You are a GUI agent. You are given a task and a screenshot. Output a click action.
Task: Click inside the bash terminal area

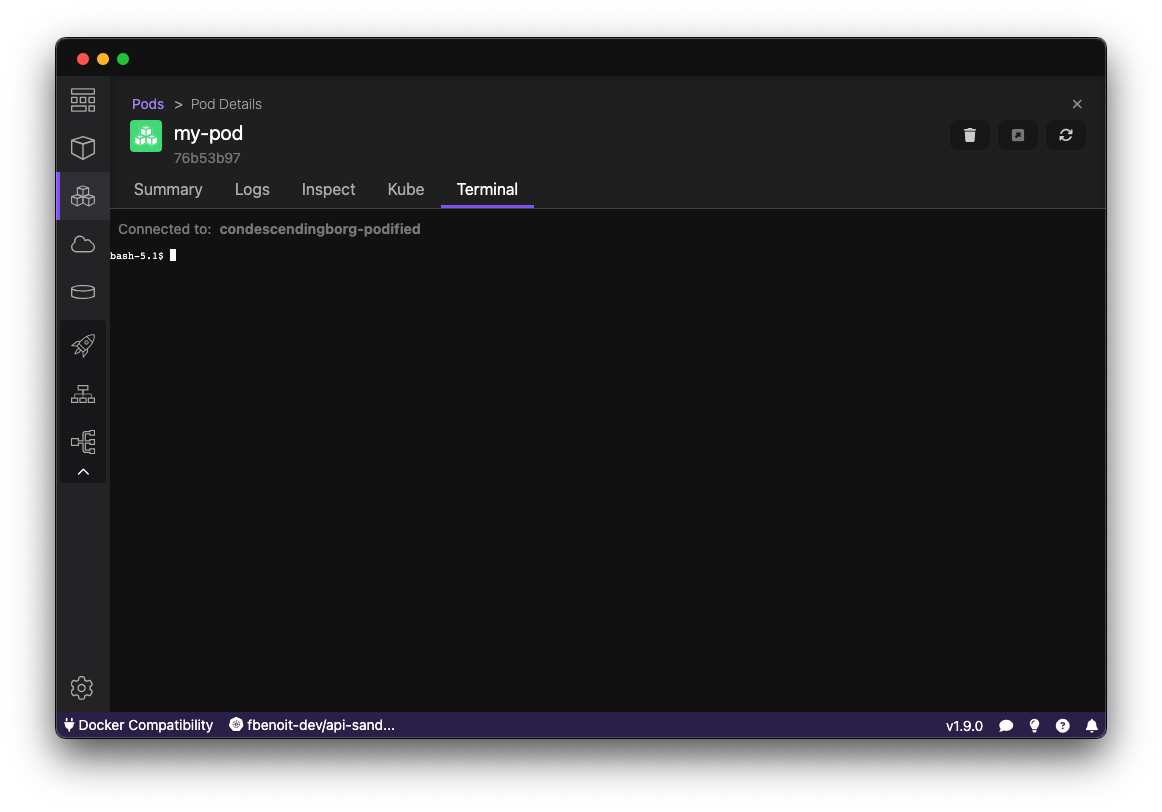600,450
